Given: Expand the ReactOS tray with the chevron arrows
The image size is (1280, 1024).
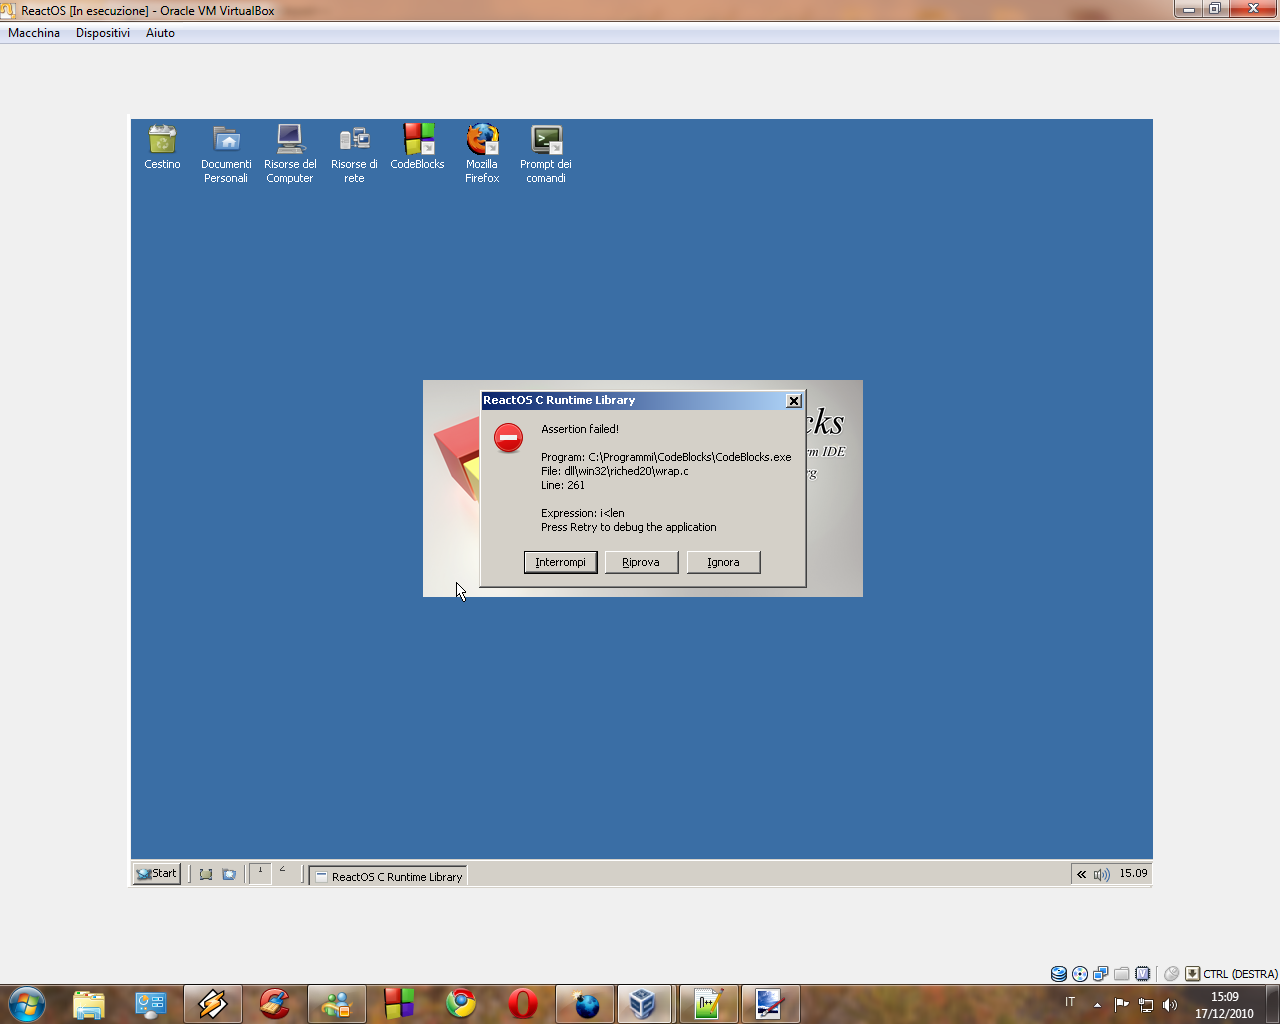Looking at the screenshot, I should tap(1081, 874).
